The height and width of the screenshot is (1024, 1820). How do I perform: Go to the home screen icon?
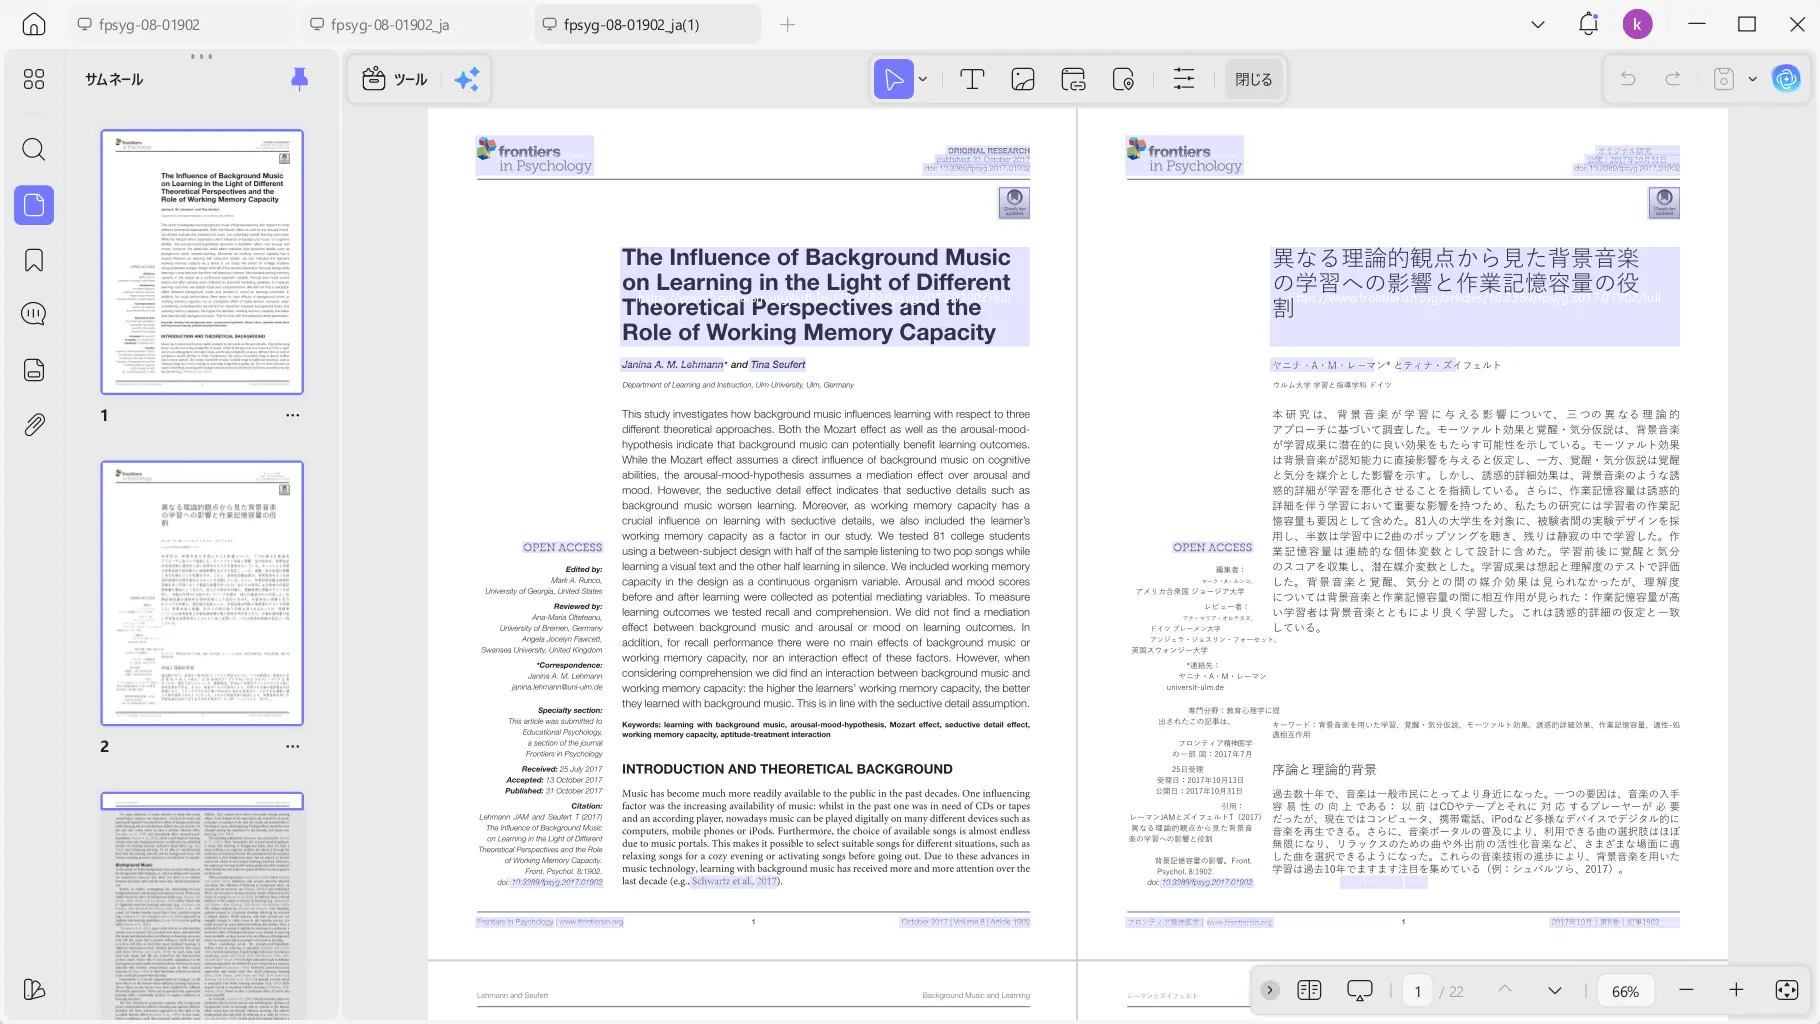pyautogui.click(x=34, y=25)
